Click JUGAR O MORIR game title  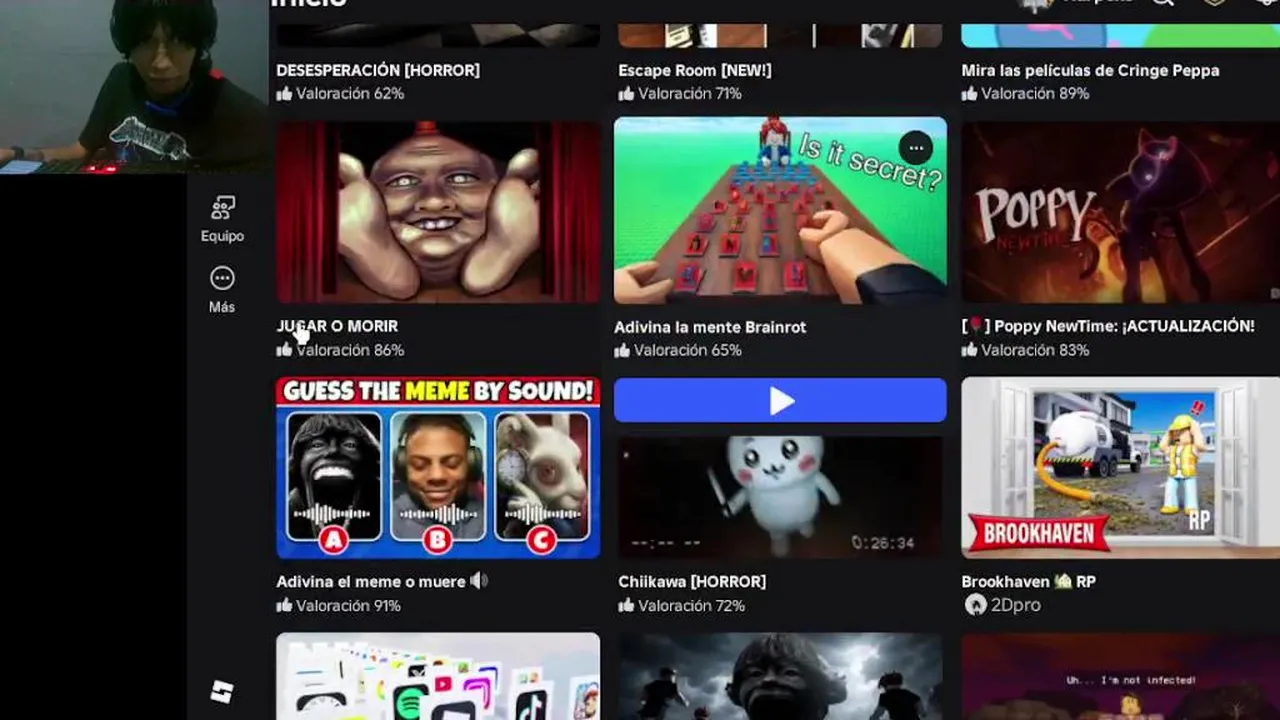[x=337, y=326]
